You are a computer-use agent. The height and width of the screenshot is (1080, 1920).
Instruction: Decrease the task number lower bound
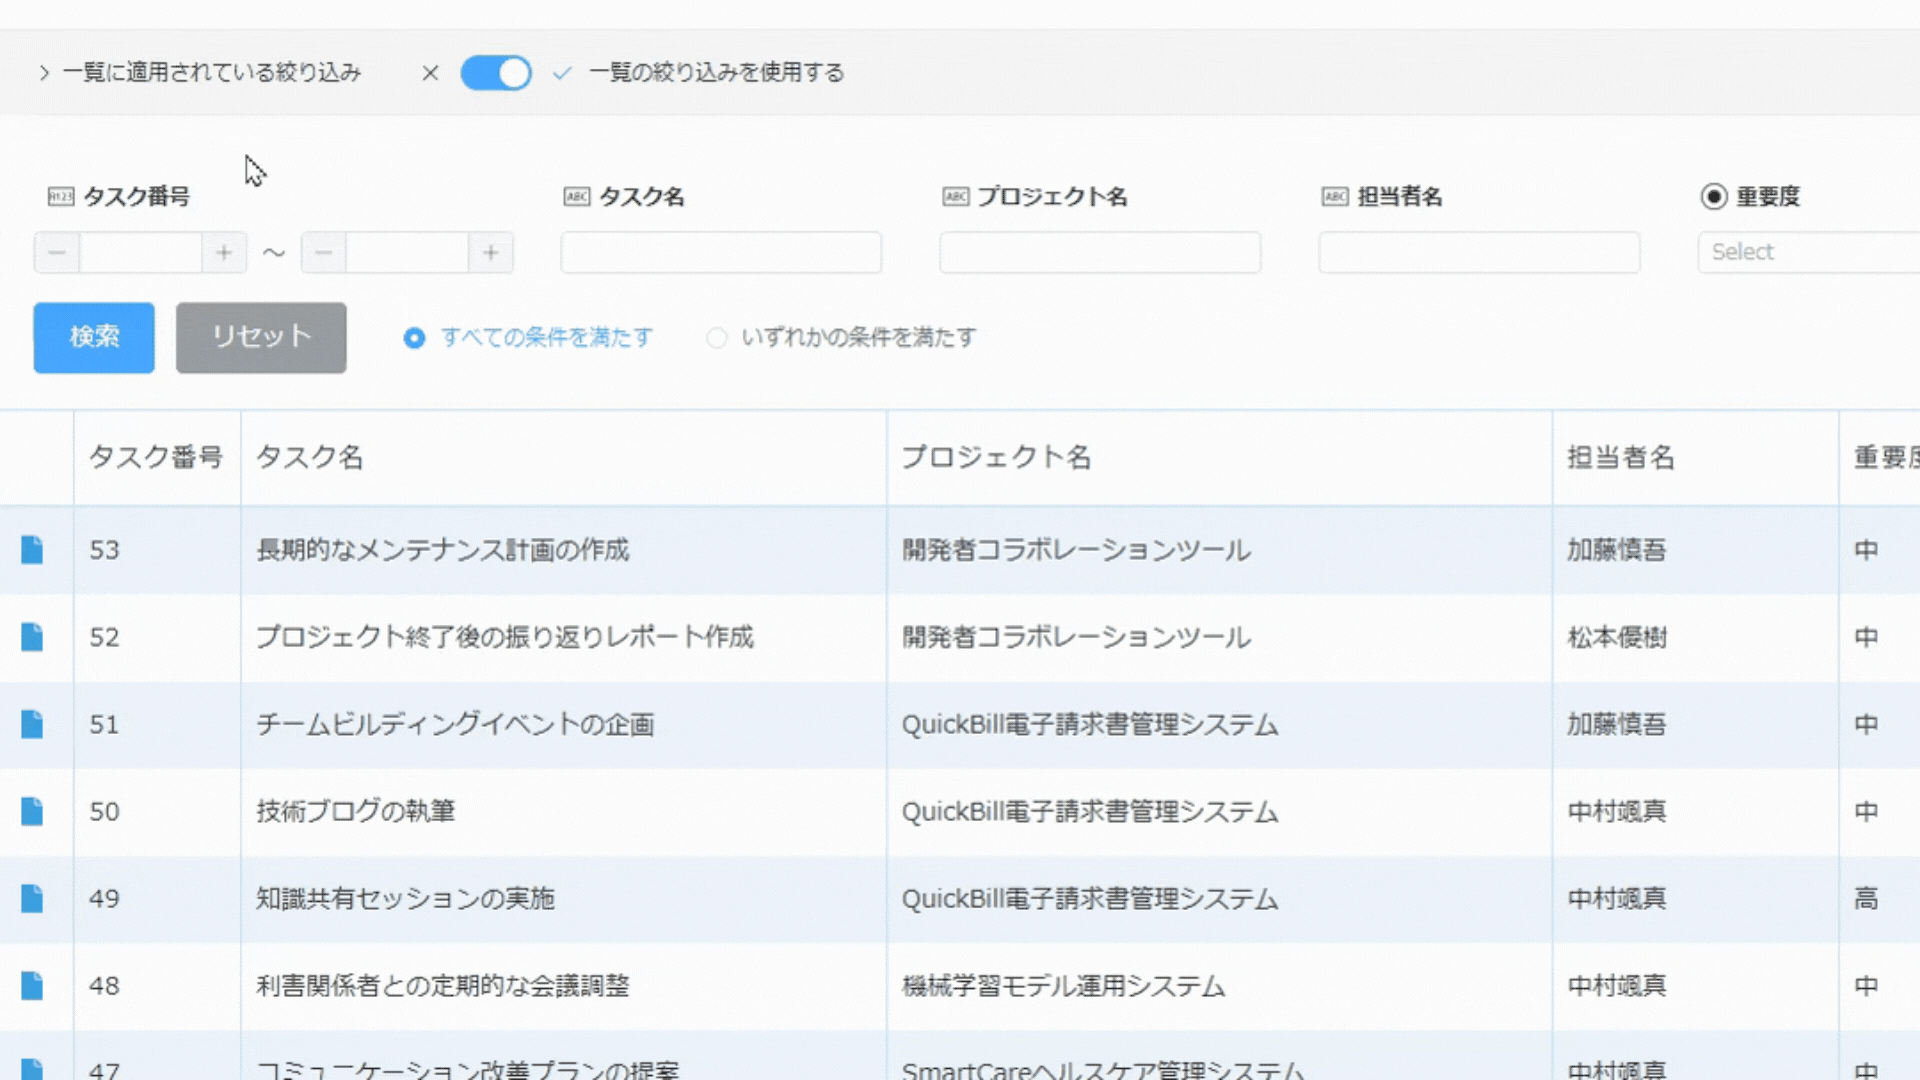pyautogui.click(x=57, y=253)
